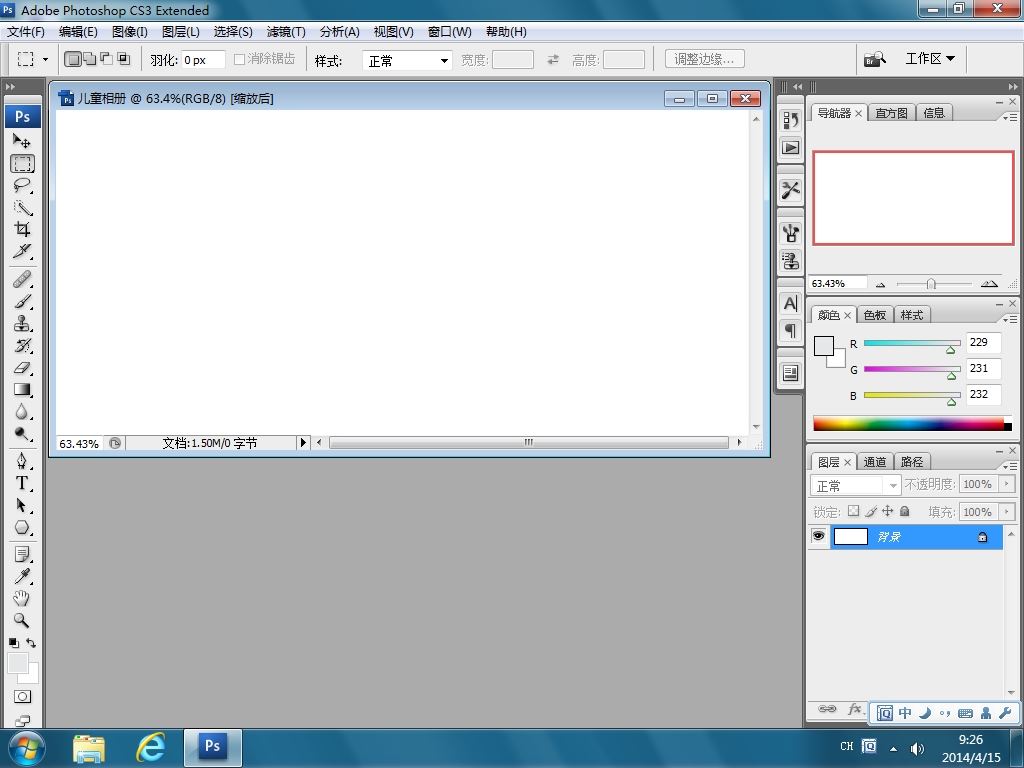Viewport: 1024px width, 768px height.
Task: Switch to the 通道 tab
Action: pyautogui.click(x=874, y=462)
